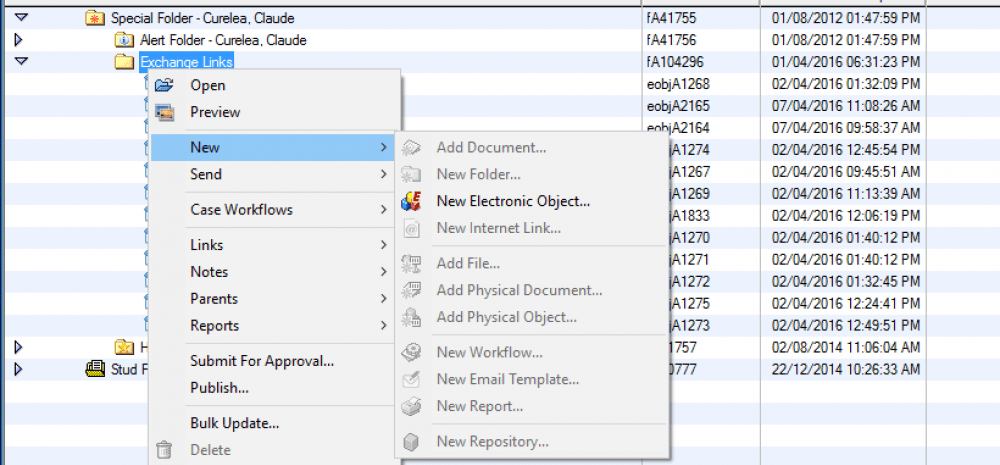Select Special Folder - Curelea, Claude item
Screen dimensions: 1000x465
coord(202,18)
